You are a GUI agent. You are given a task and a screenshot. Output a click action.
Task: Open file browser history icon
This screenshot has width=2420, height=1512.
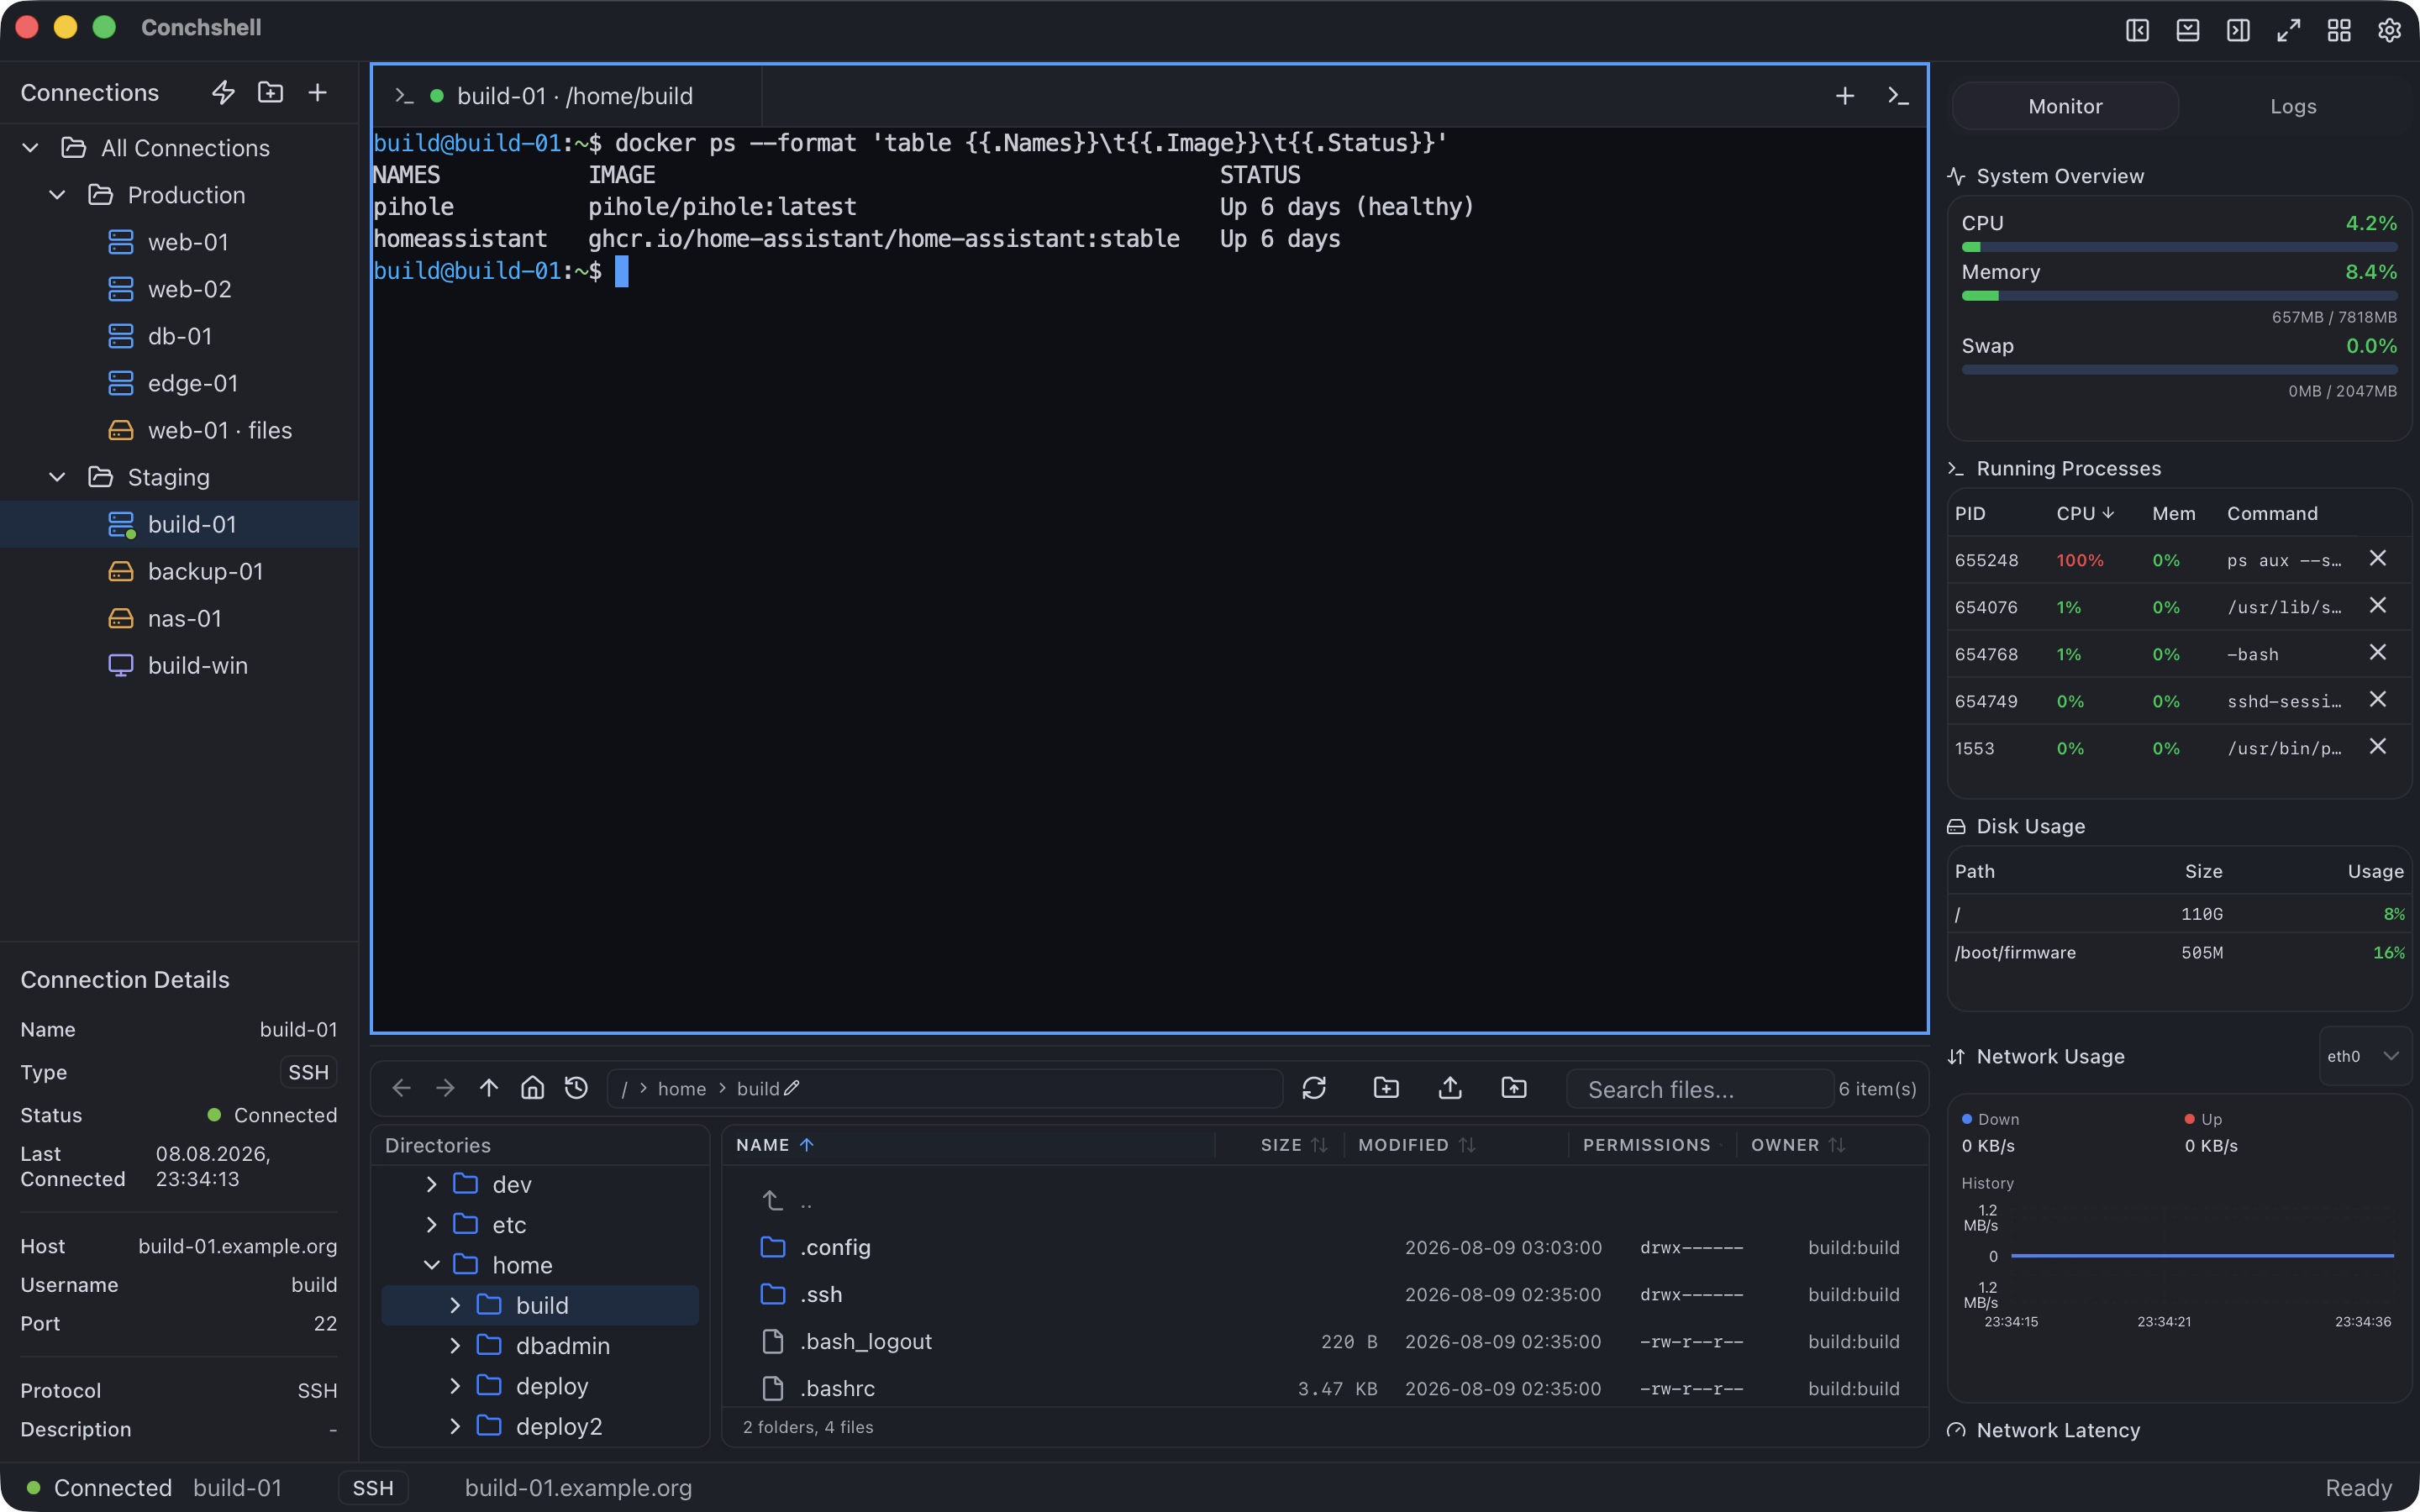click(x=576, y=1088)
